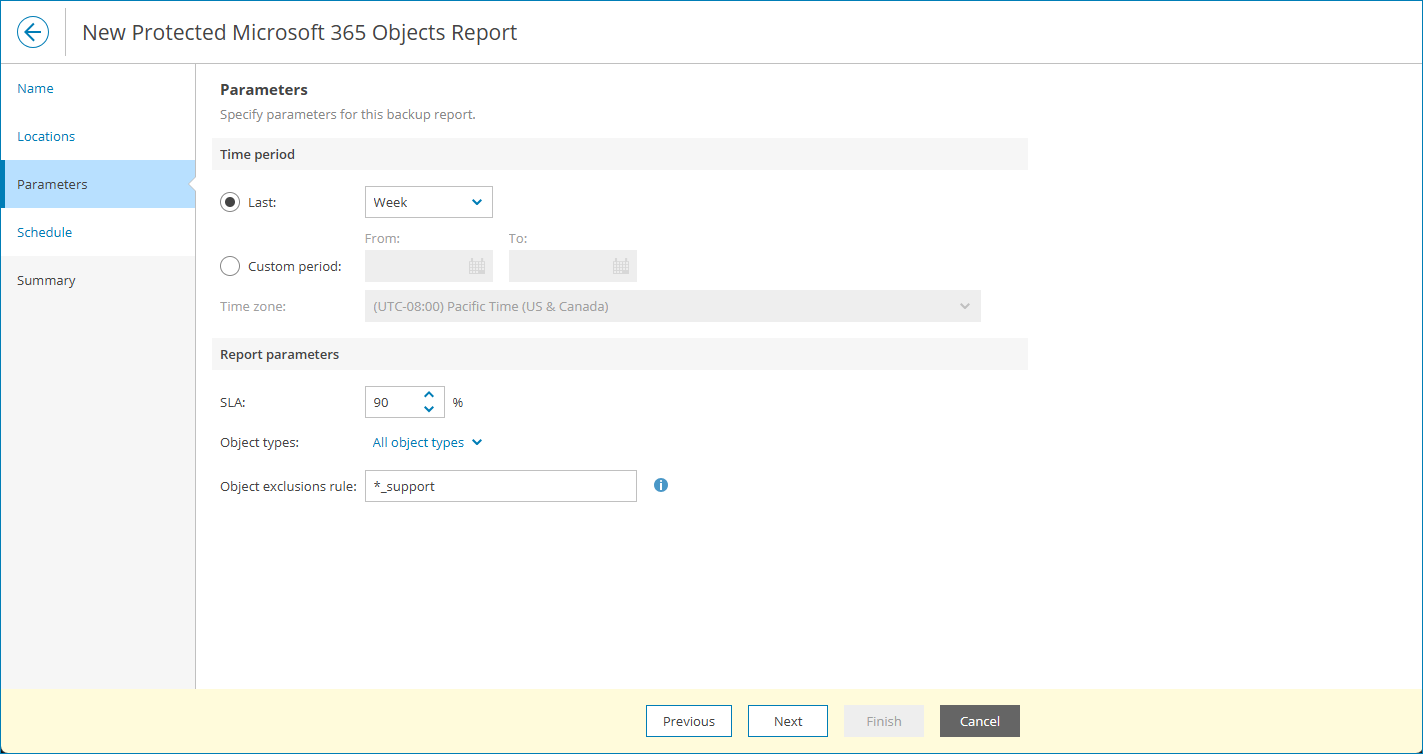Select the Last time period radio button
Image resolution: width=1423 pixels, height=754 pixels.
click(230, 201)
